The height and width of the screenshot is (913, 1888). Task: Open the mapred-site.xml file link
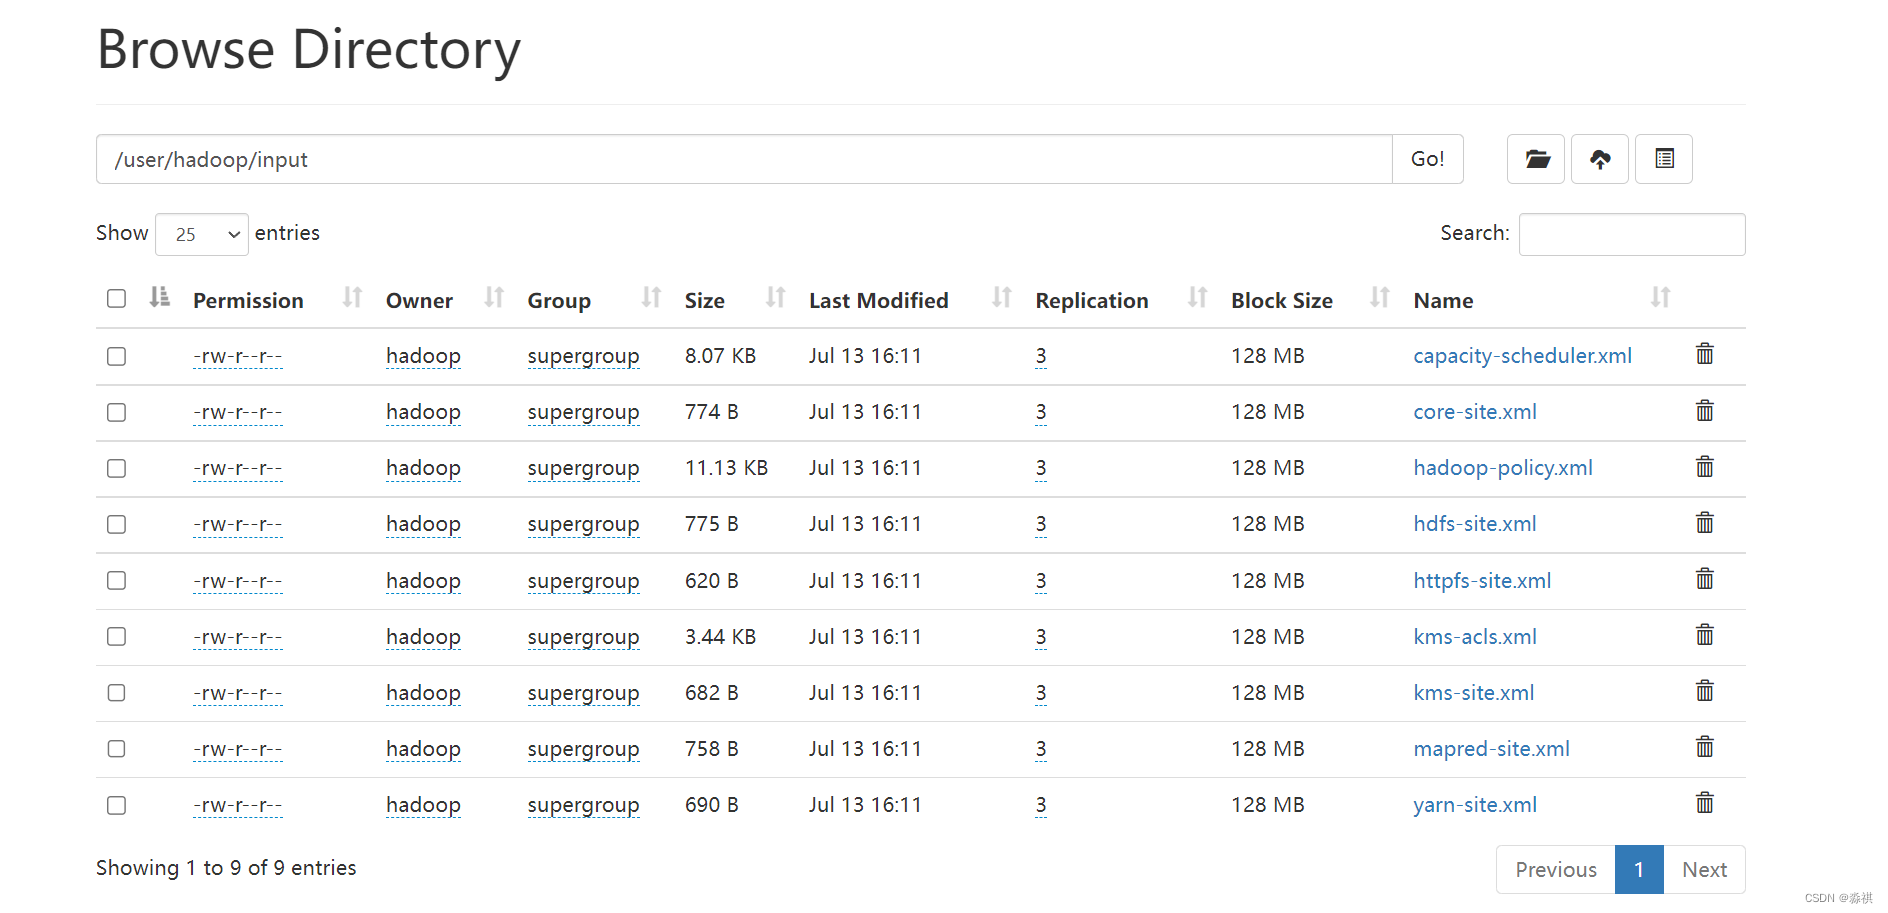tap(1491, 749)
